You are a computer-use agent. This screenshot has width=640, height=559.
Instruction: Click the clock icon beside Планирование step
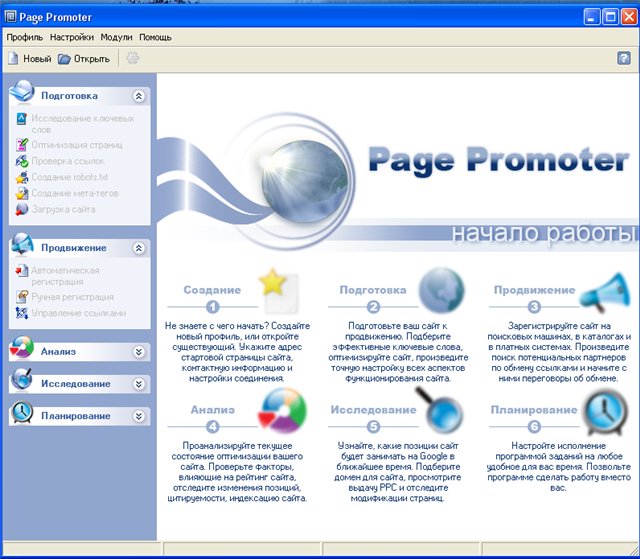[x=606, y=412]
